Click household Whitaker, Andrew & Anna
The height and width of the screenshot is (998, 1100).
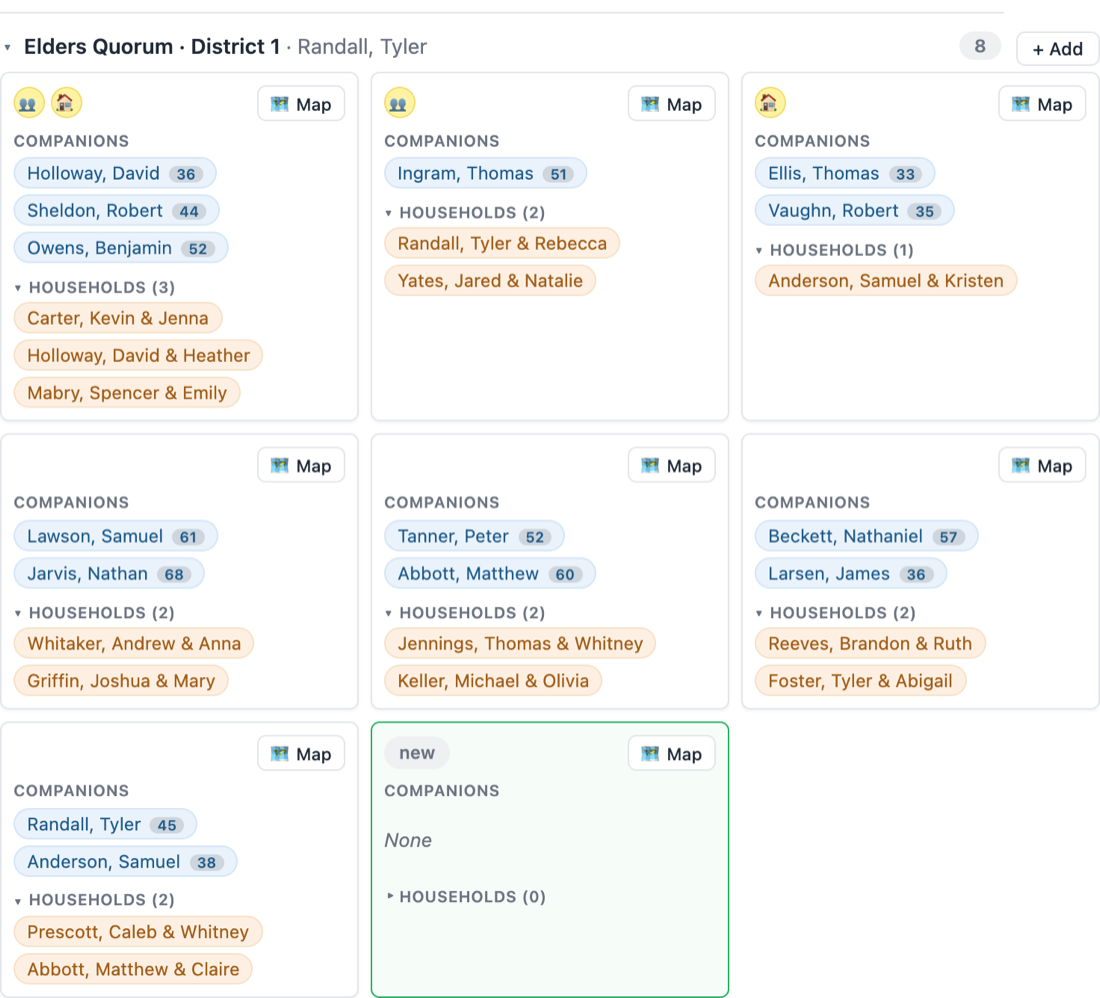tap(134, 643)
